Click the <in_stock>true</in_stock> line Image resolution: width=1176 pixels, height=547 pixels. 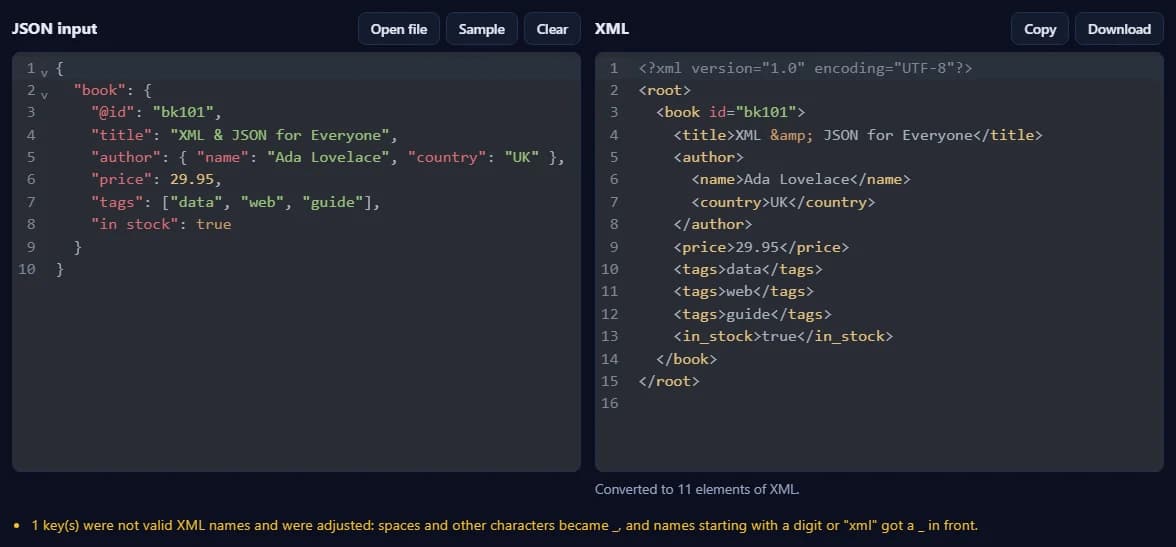783,336
